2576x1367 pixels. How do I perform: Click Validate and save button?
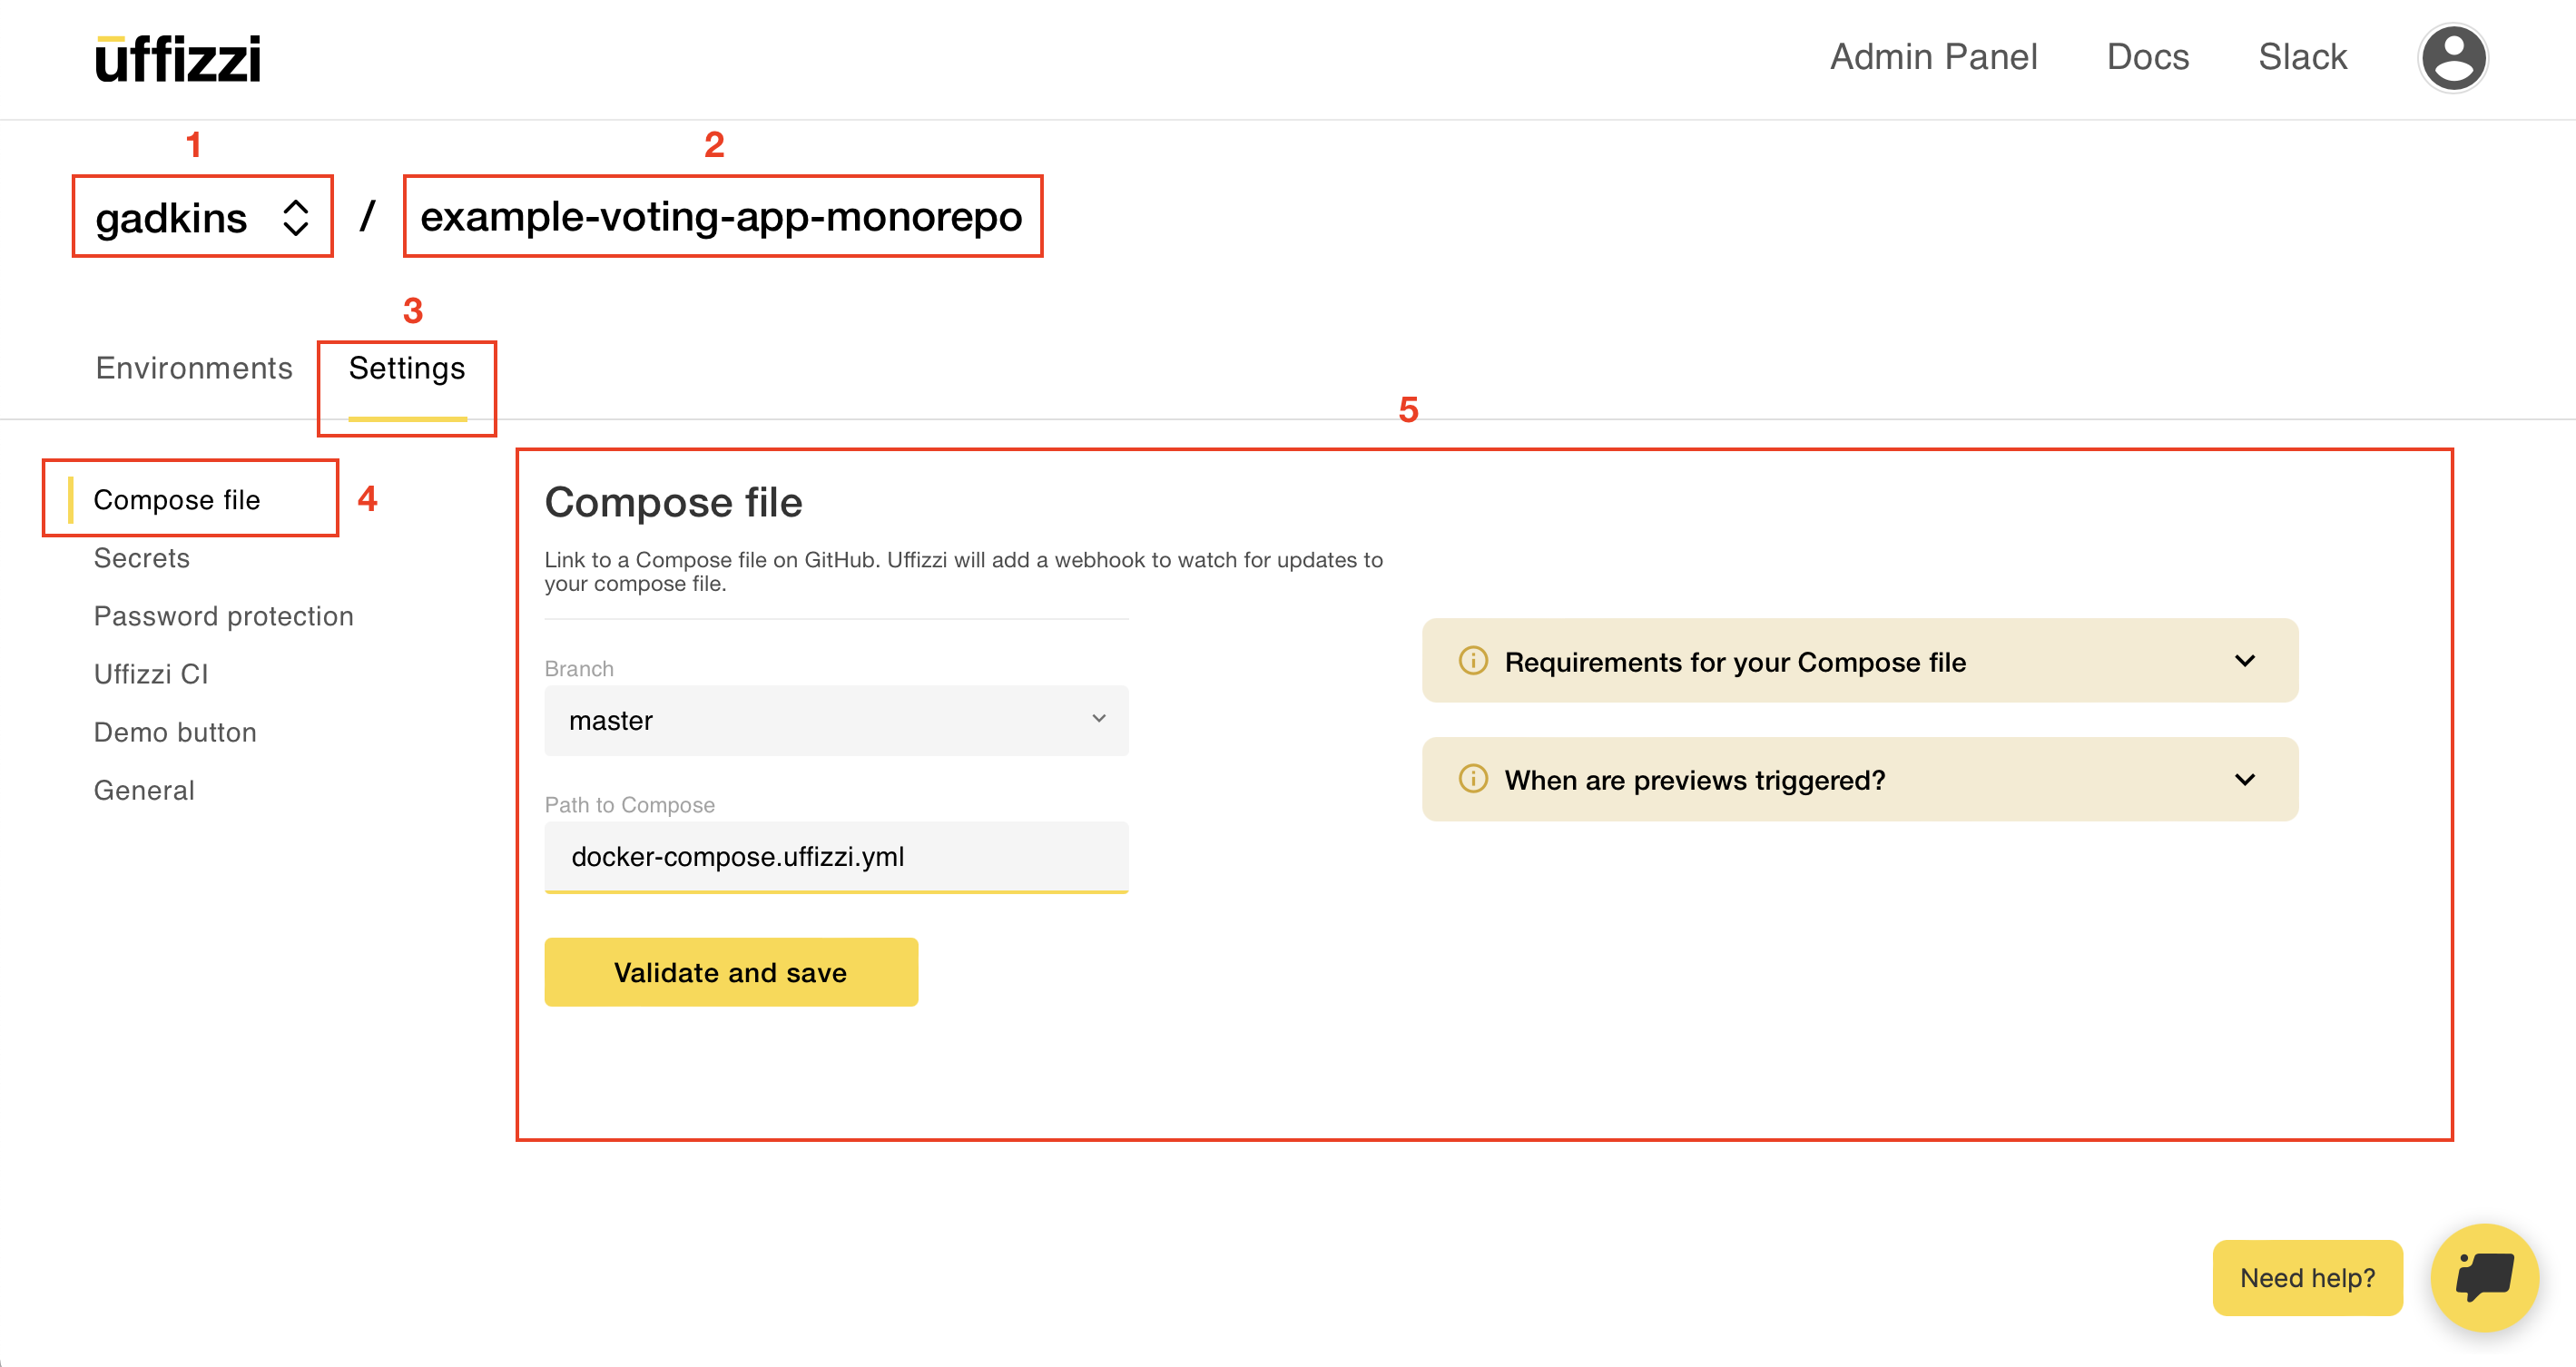(x=731, y=972)
